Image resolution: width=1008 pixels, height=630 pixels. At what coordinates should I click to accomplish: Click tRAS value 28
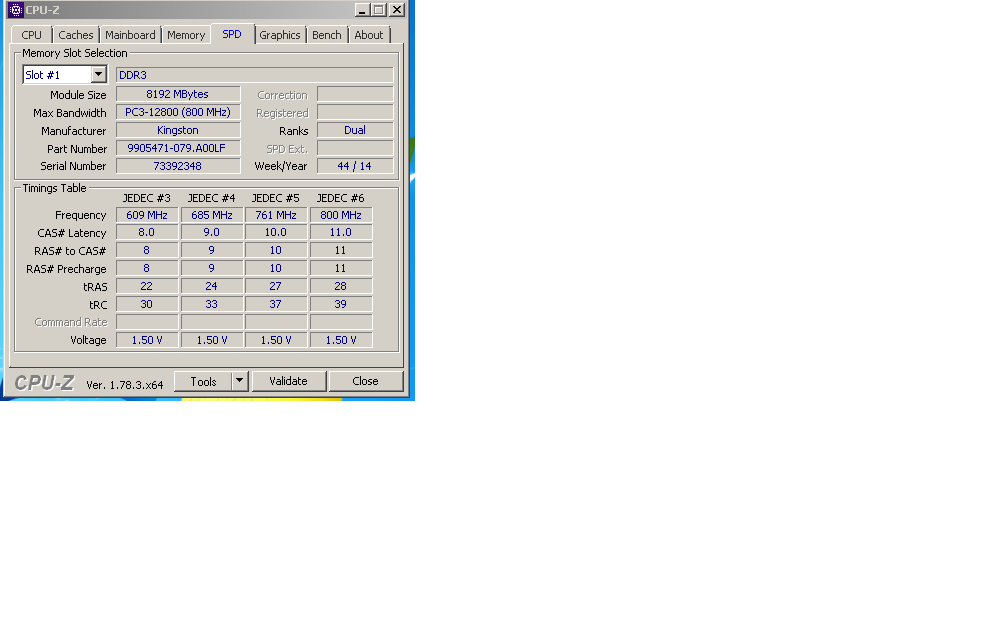[x=341, y=286]
